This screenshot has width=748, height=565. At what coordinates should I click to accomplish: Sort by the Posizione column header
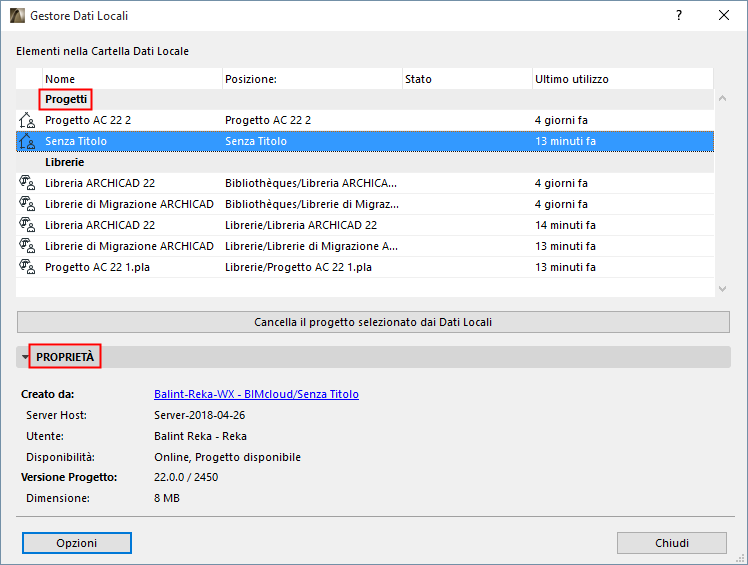(x=312, y=79)
